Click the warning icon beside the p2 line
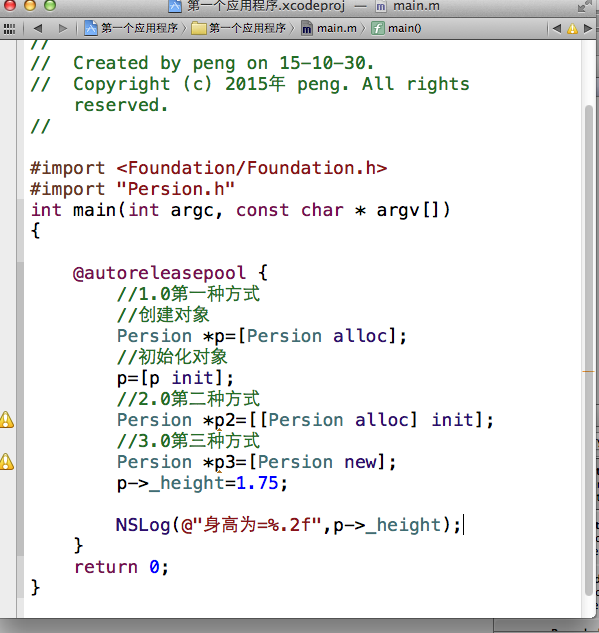 [6, 420]
